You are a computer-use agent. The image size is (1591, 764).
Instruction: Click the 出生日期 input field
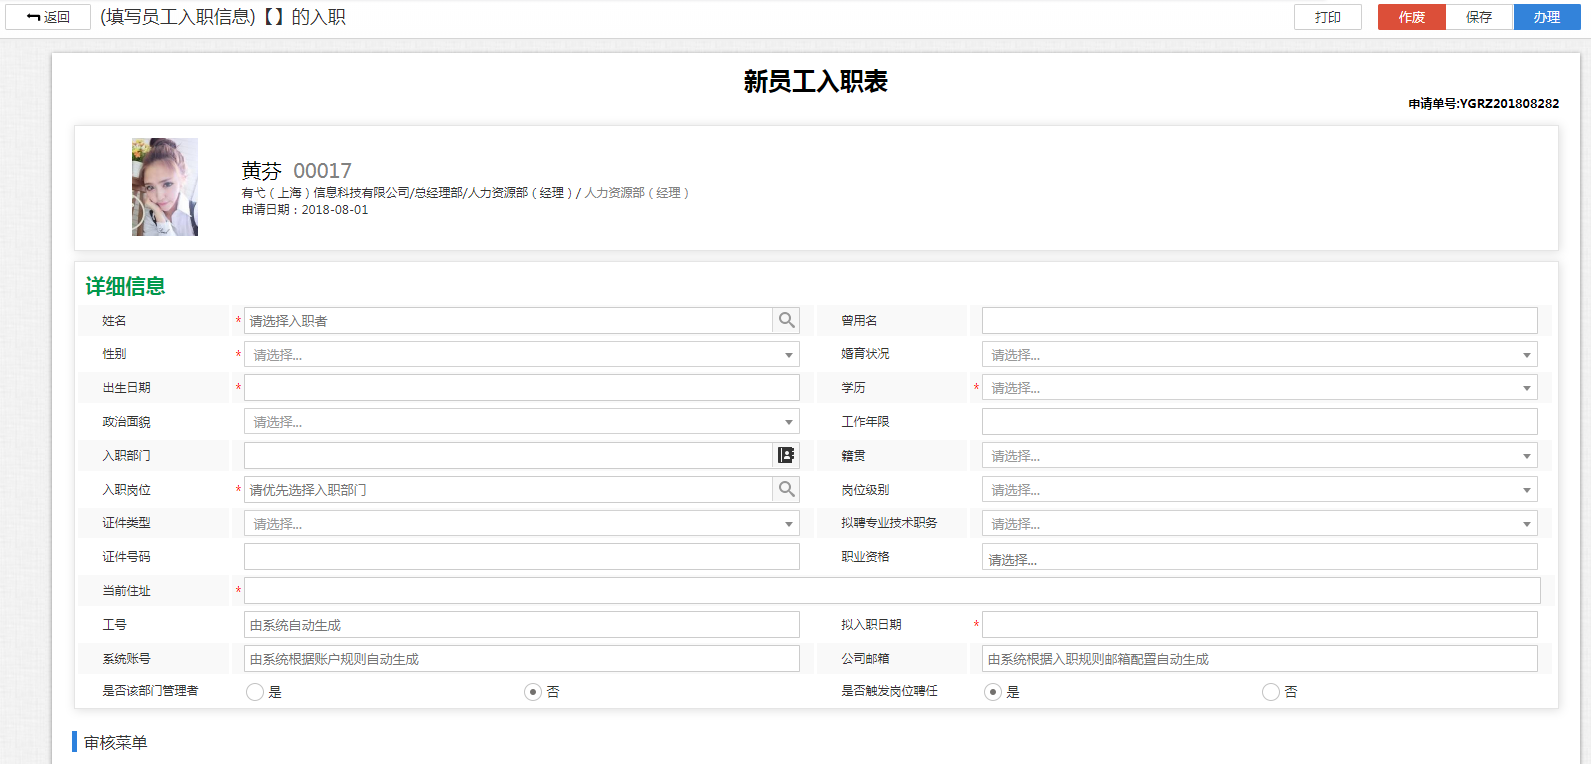(x=521, y=388)
